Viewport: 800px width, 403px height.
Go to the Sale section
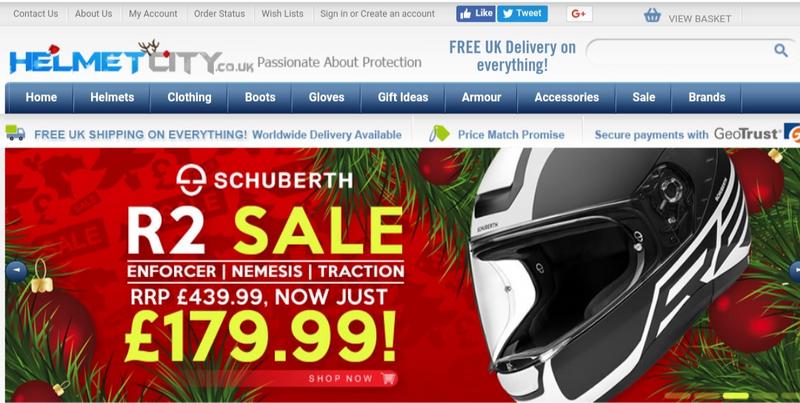click(643, 97)
